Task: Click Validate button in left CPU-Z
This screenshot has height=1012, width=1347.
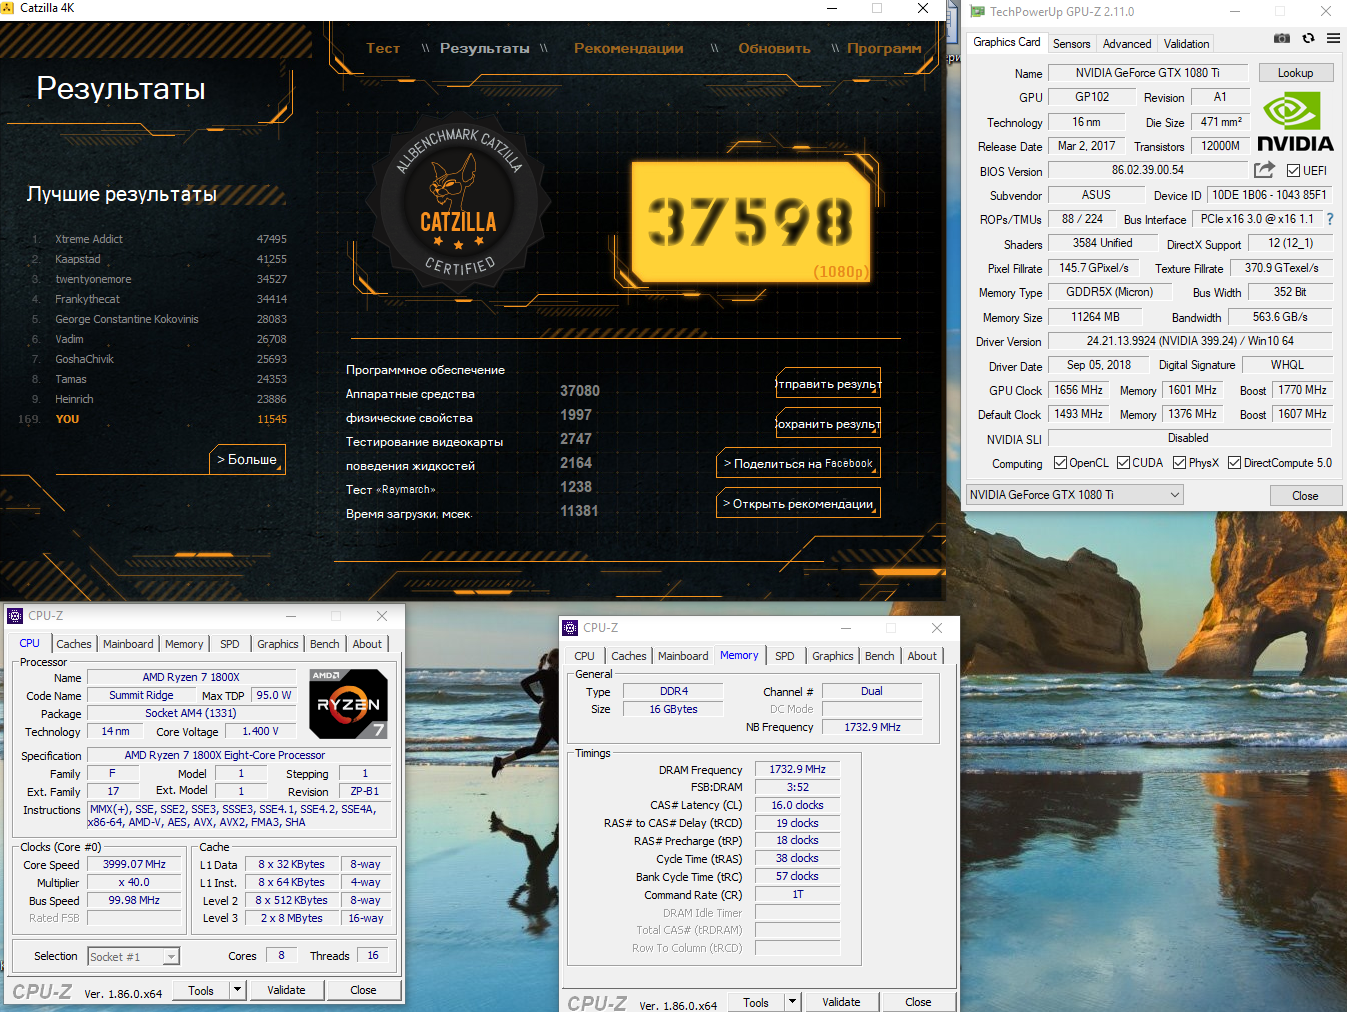Action: coord(286,990)
